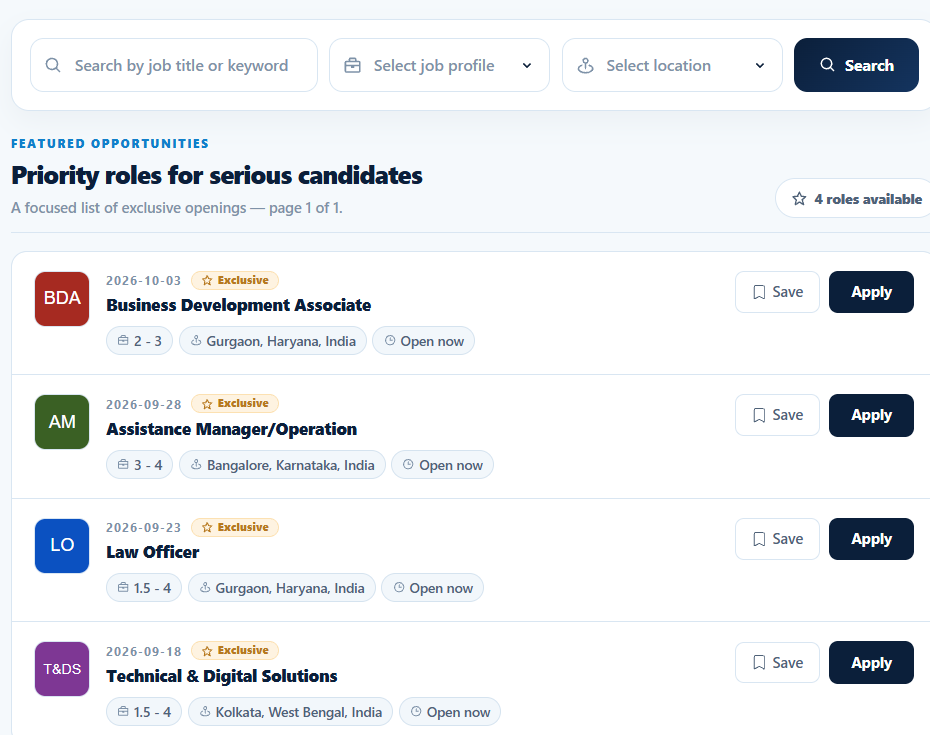Click the briefcase icon in job profile selector
The height and width of the screenshot is (735, 930).
352,65
